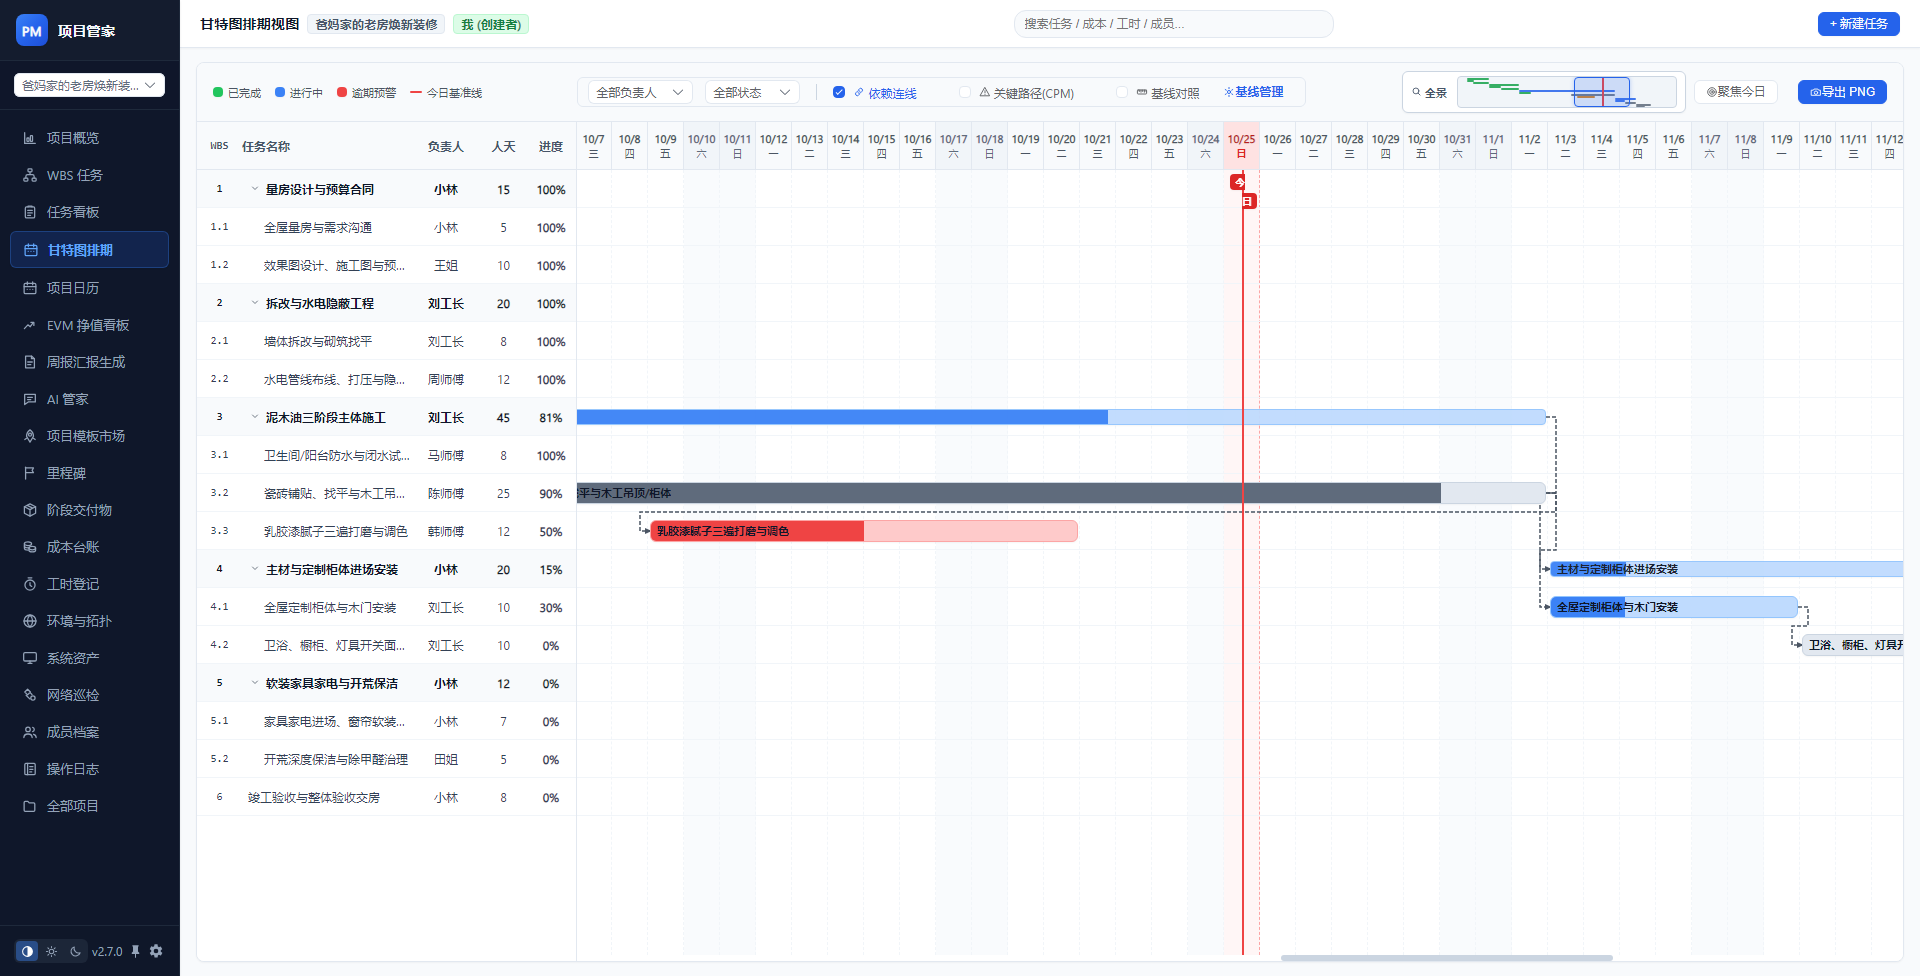The height and width of the screenshot is (976, 1920).
Task: View 成本台账 ledger
Action: [89, 547]
